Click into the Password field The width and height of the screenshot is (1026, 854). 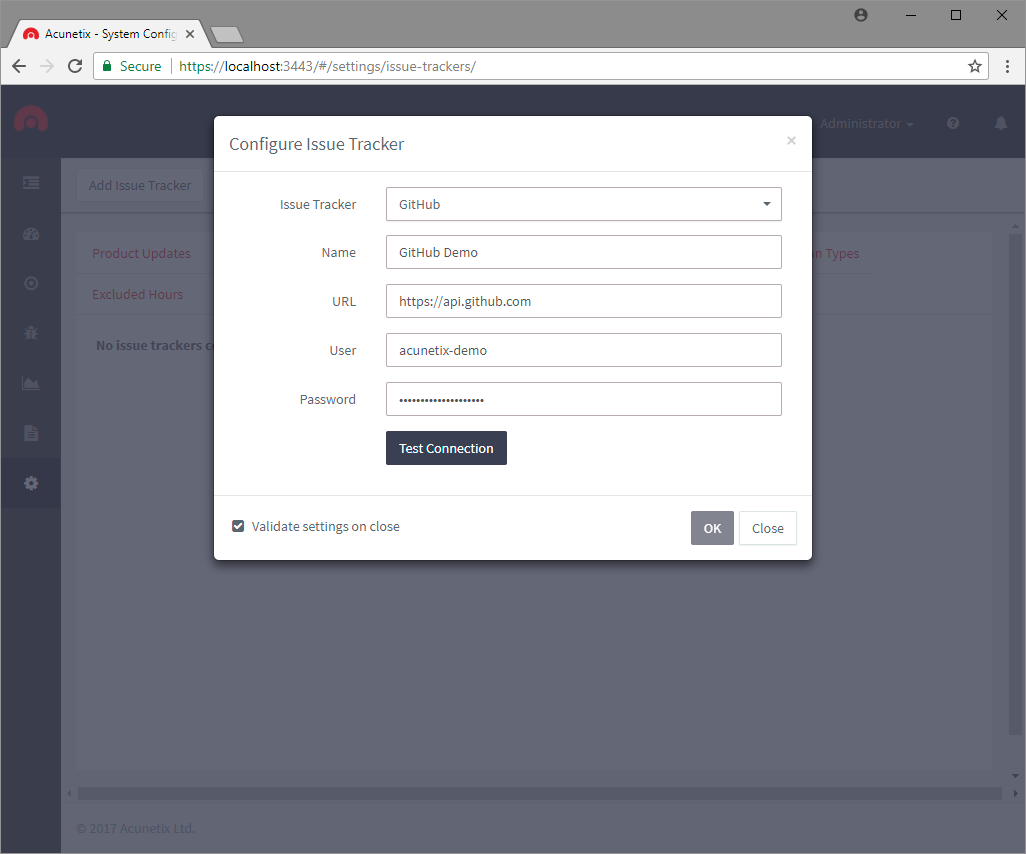click(x=584, y=399)
